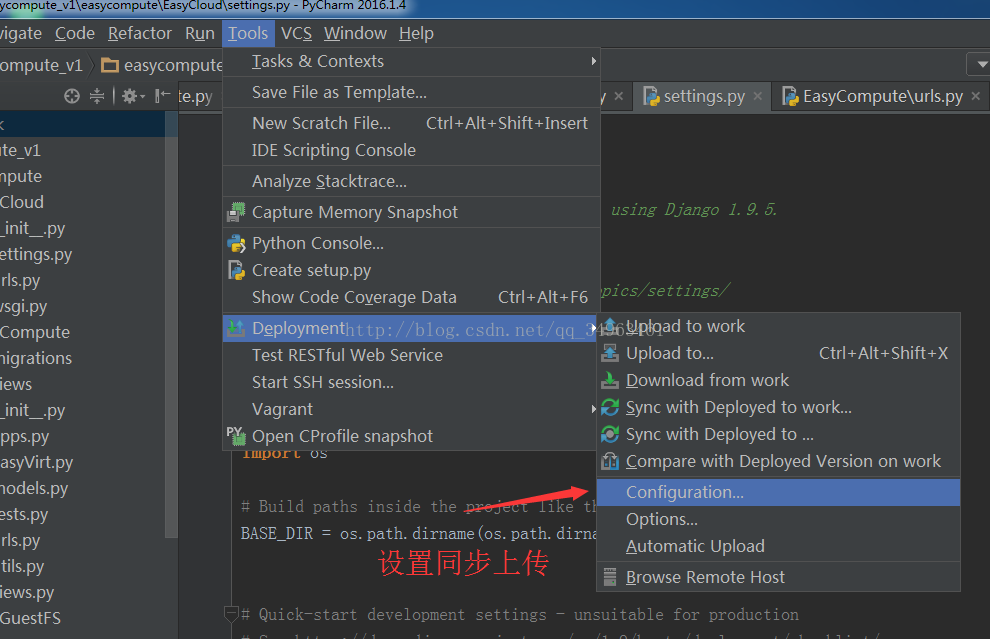Expand the Tasks & Contexts submenu arrow
Image resolution: width=990 pixels, height=639 pixels.
click(x=593, y=61)
